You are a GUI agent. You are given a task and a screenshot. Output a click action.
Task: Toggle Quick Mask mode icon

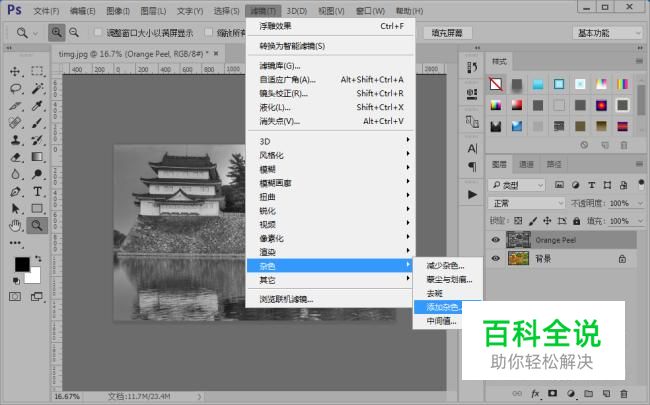[15, 297]
